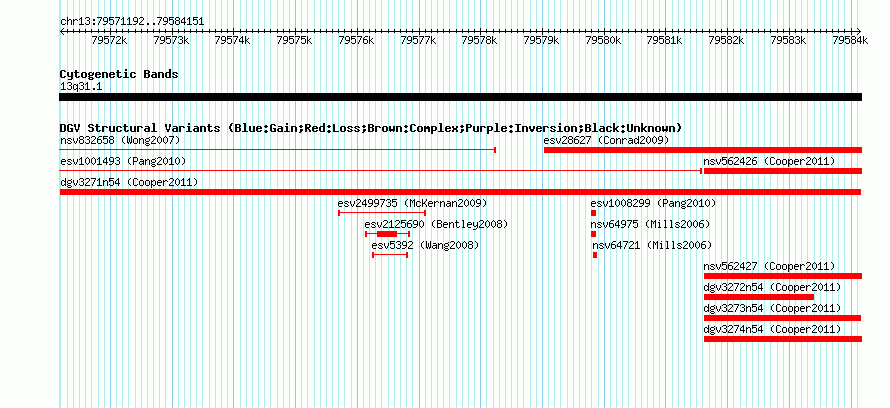Click the black 13q31.1 cytogenetic band bar
This screenshot has height=408, width=890.
click(460, 97)
